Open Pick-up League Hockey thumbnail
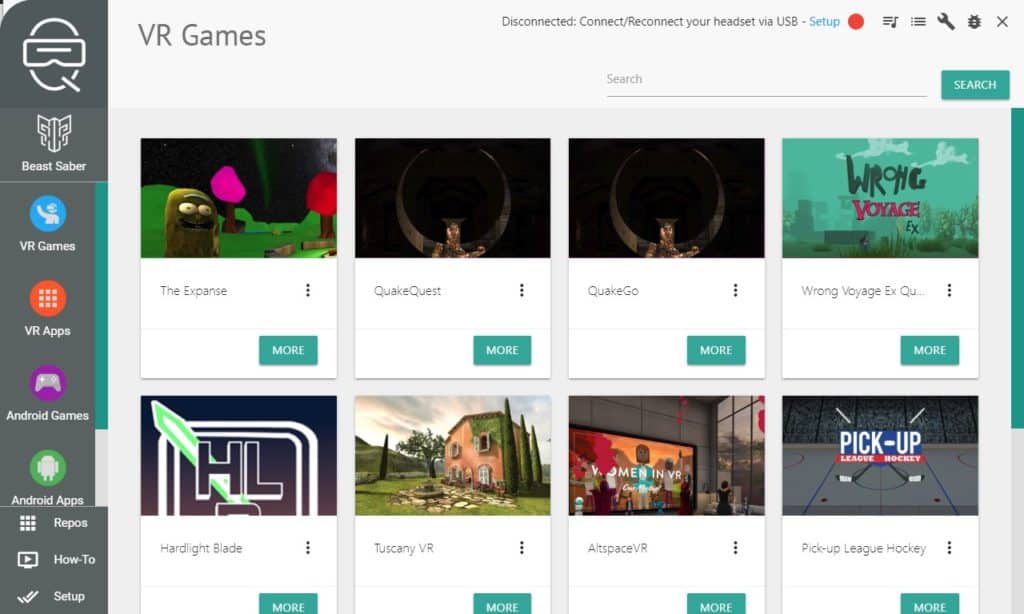 880,455
